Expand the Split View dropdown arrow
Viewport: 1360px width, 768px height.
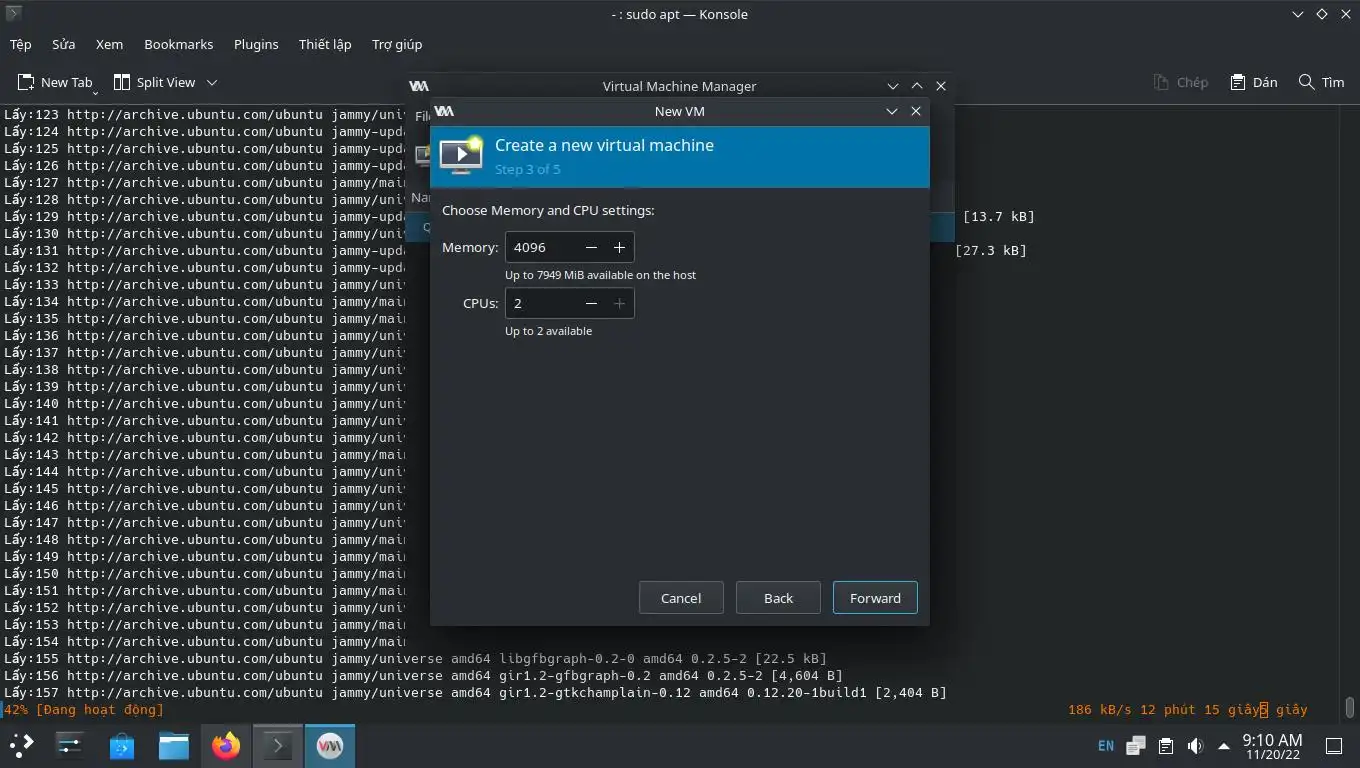pyautogui.click(x=212, y=82)
